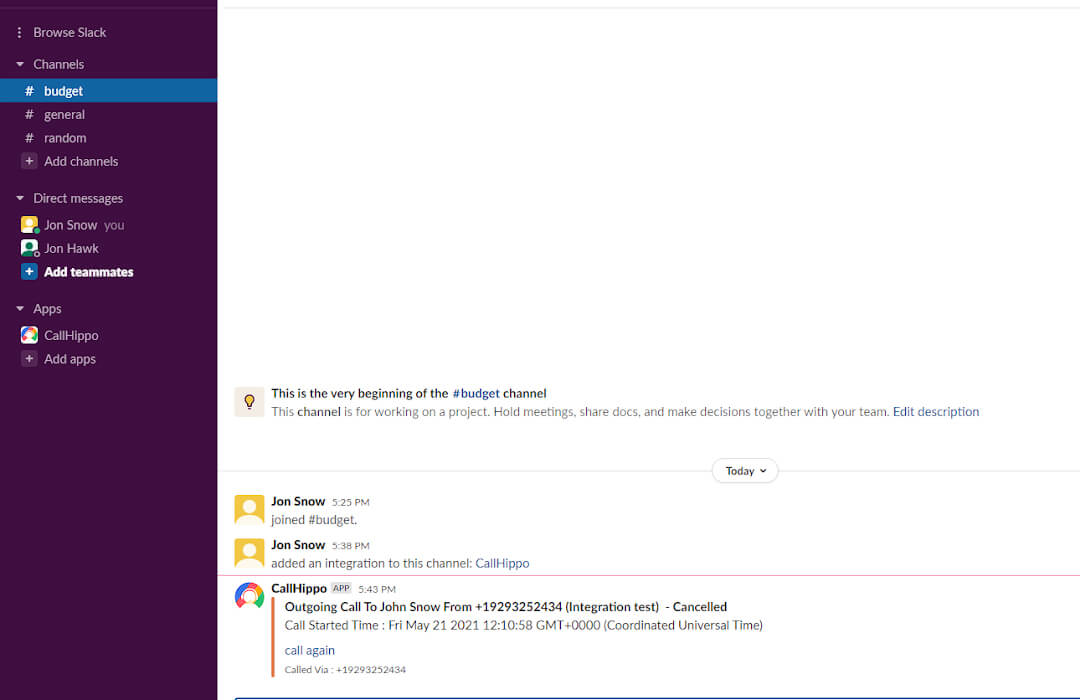Click Add apps label
This screenshot has width=1080, height=700.
70,359
